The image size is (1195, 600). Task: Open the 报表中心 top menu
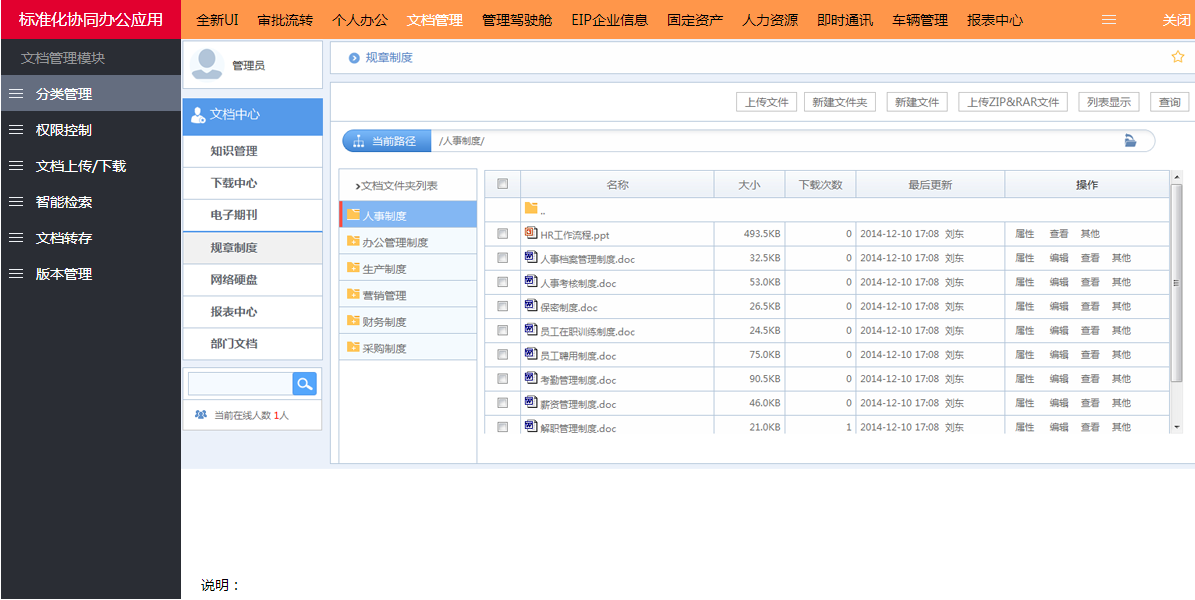point(995,21)
